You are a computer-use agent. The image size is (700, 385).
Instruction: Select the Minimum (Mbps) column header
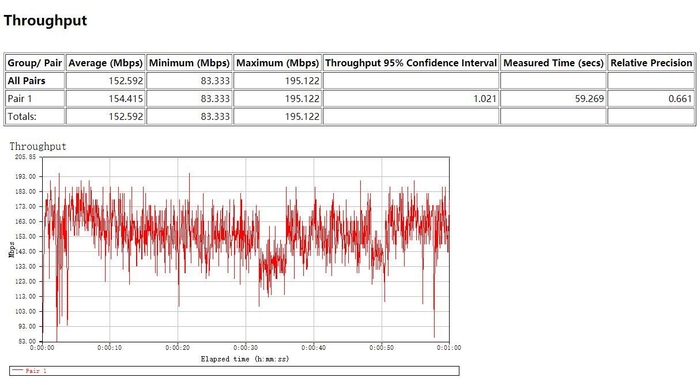[189, 63]
